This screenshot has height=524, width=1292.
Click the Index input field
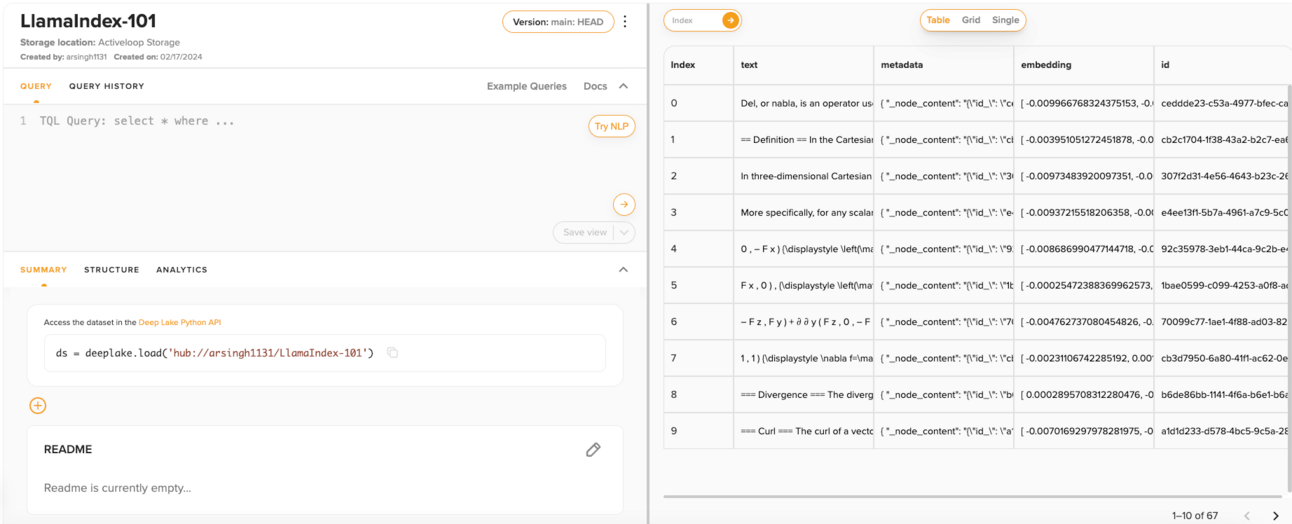(694, 20)
